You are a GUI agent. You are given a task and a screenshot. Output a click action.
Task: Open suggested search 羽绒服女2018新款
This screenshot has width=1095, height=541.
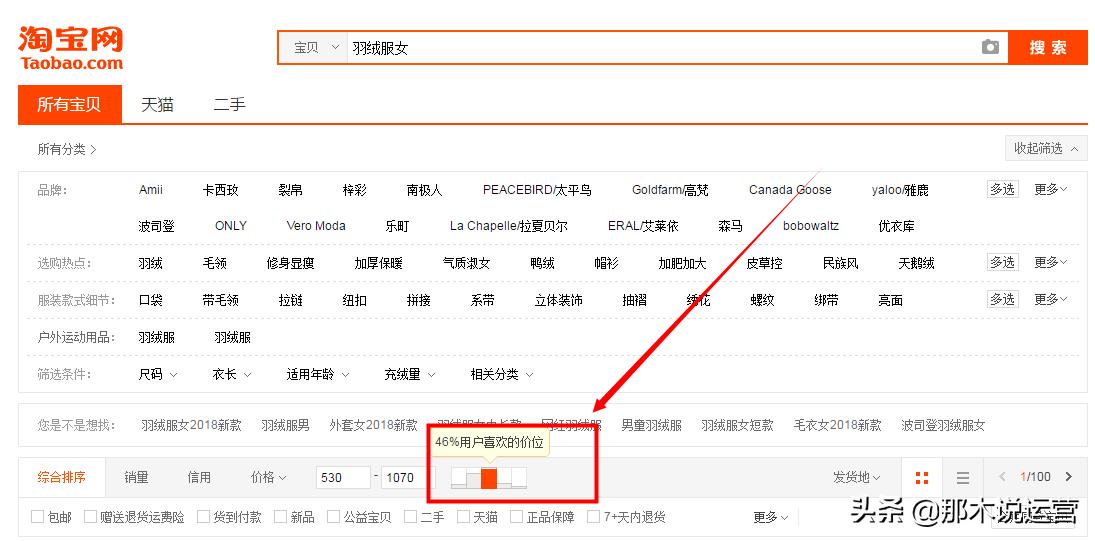click(x=191, y=425)
